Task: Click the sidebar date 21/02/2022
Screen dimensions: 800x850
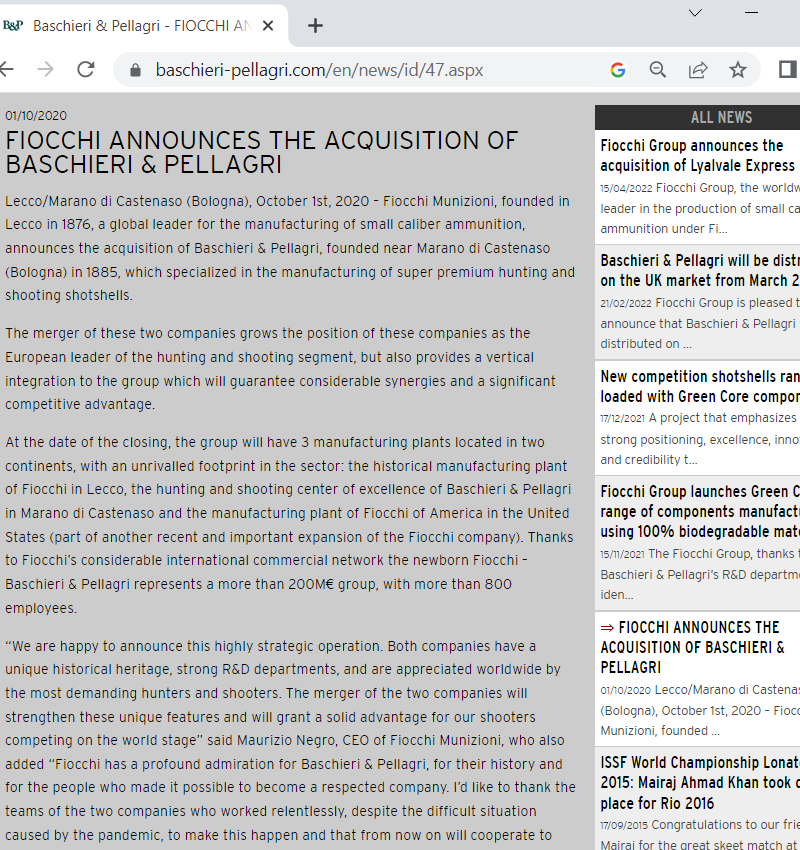Action: pyautogui.click(x=625, y=304)
